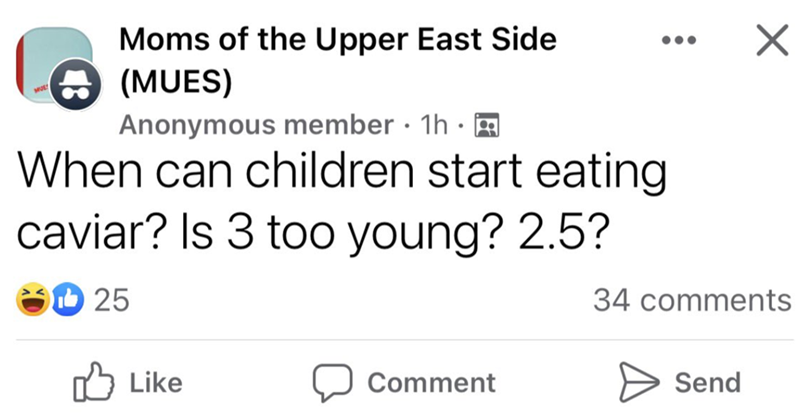Viewport: 800px width, 418px height.
Task: Click the (MUES) group abbreviation
Action: point(177,82)
